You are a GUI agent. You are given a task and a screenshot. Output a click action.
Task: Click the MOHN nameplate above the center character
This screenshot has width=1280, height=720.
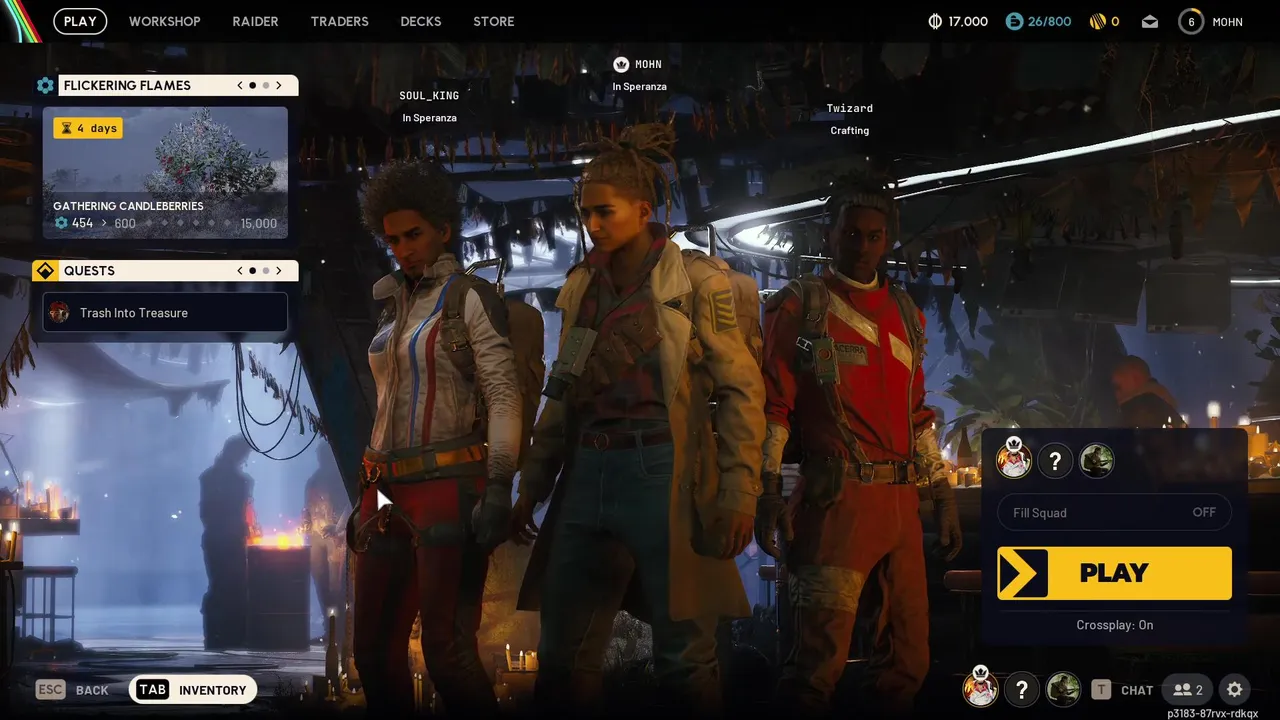(x=648, y=64)
